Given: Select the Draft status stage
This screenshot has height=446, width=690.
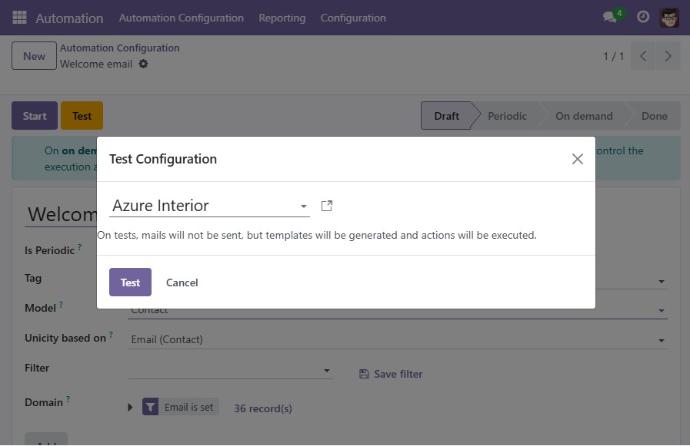Looking at the screenshot, I should click(447, 116).
